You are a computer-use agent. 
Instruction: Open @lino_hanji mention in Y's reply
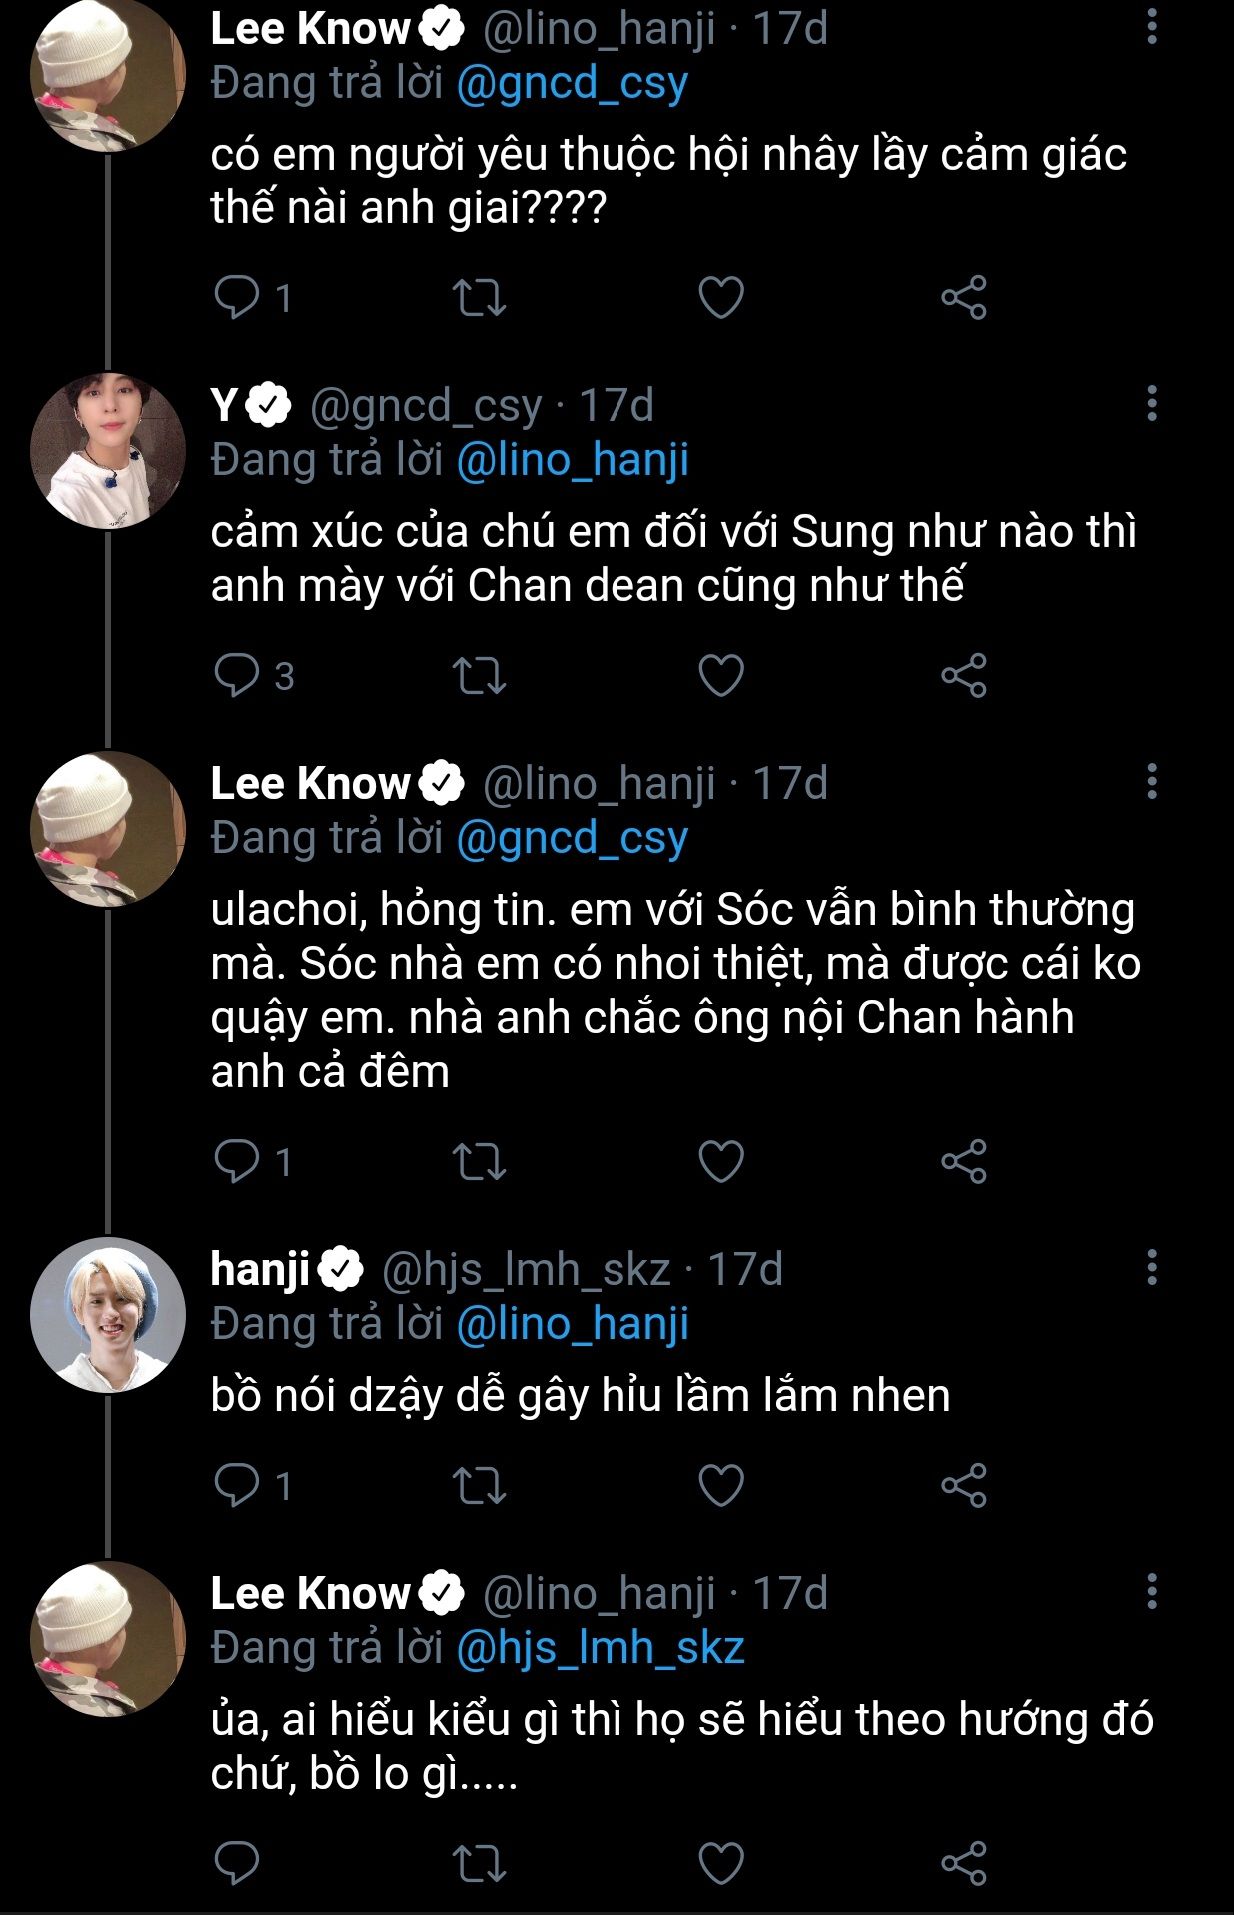(572, 461)
